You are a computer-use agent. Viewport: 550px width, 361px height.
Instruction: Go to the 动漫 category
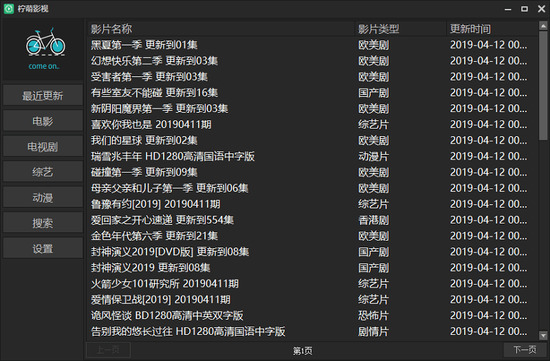(x=43, y=198)
